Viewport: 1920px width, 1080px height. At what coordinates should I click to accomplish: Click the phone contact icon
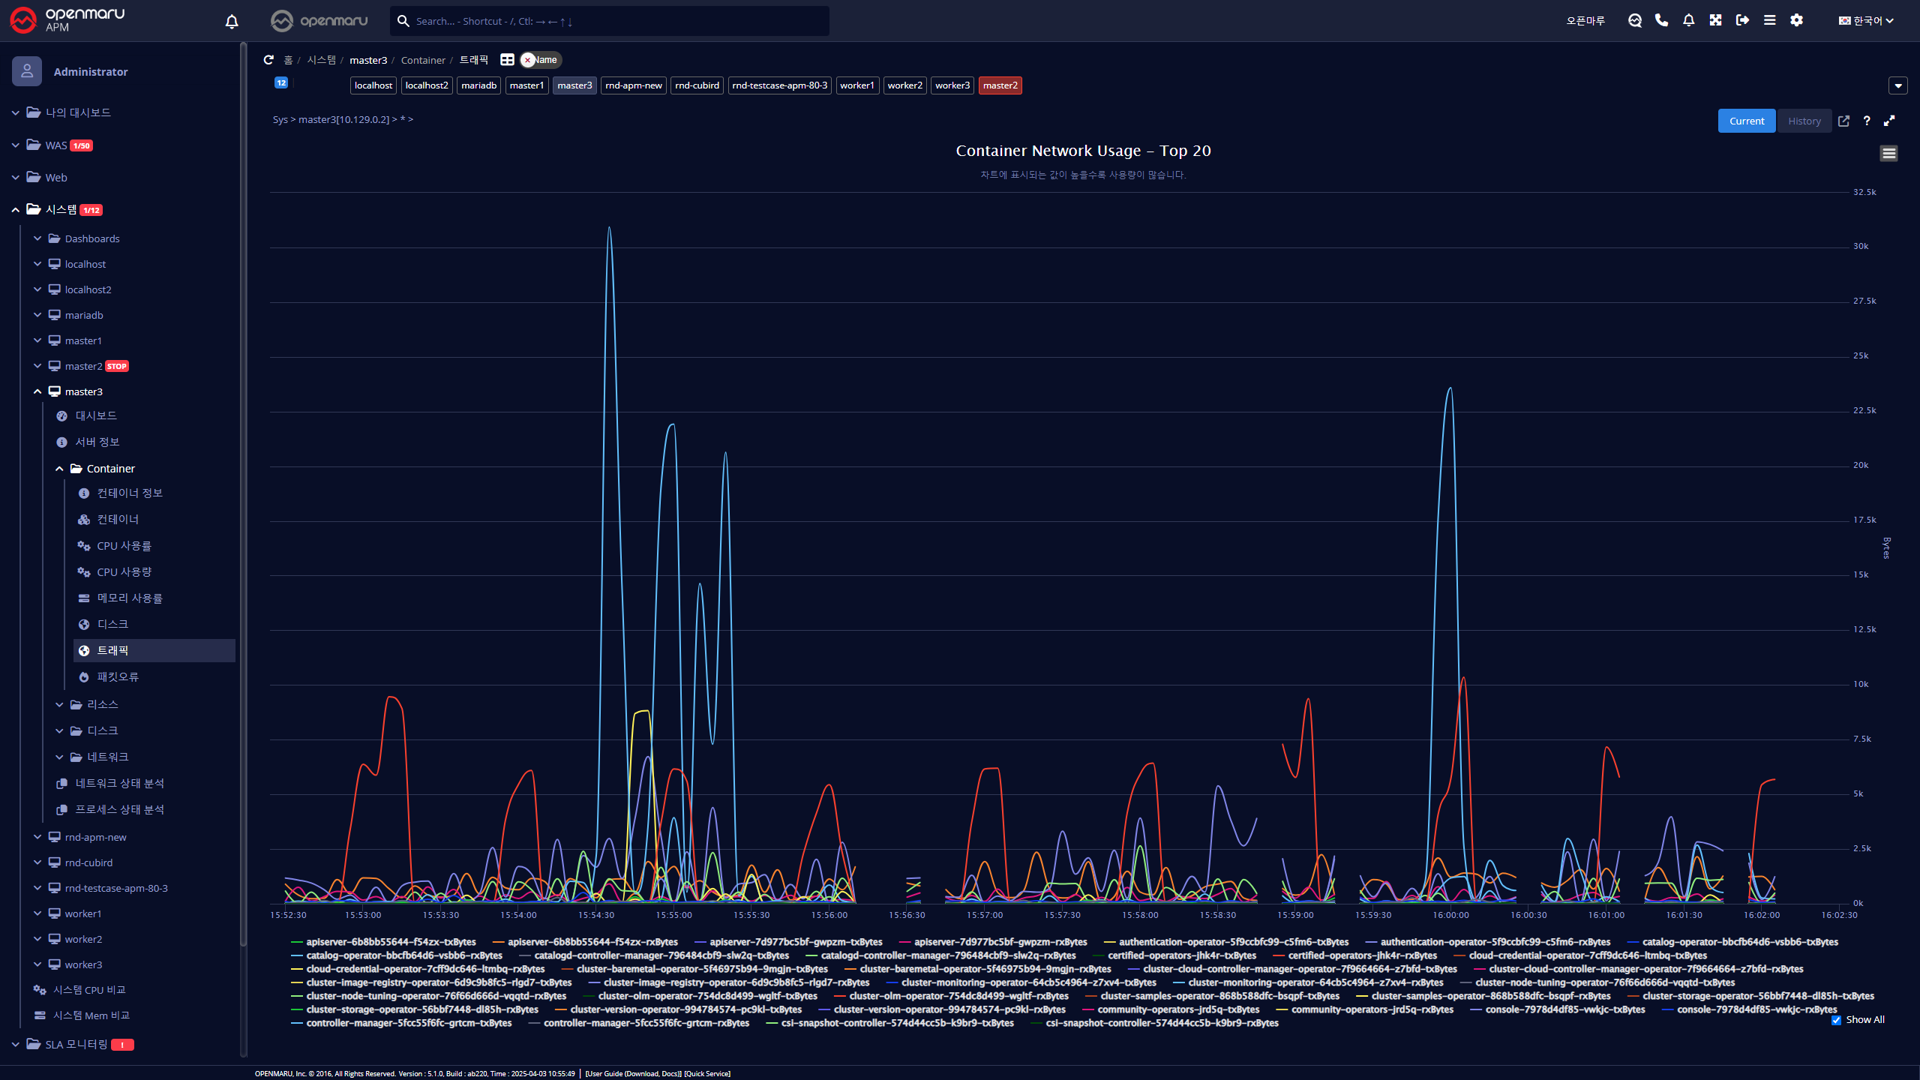pos(1661,20)
